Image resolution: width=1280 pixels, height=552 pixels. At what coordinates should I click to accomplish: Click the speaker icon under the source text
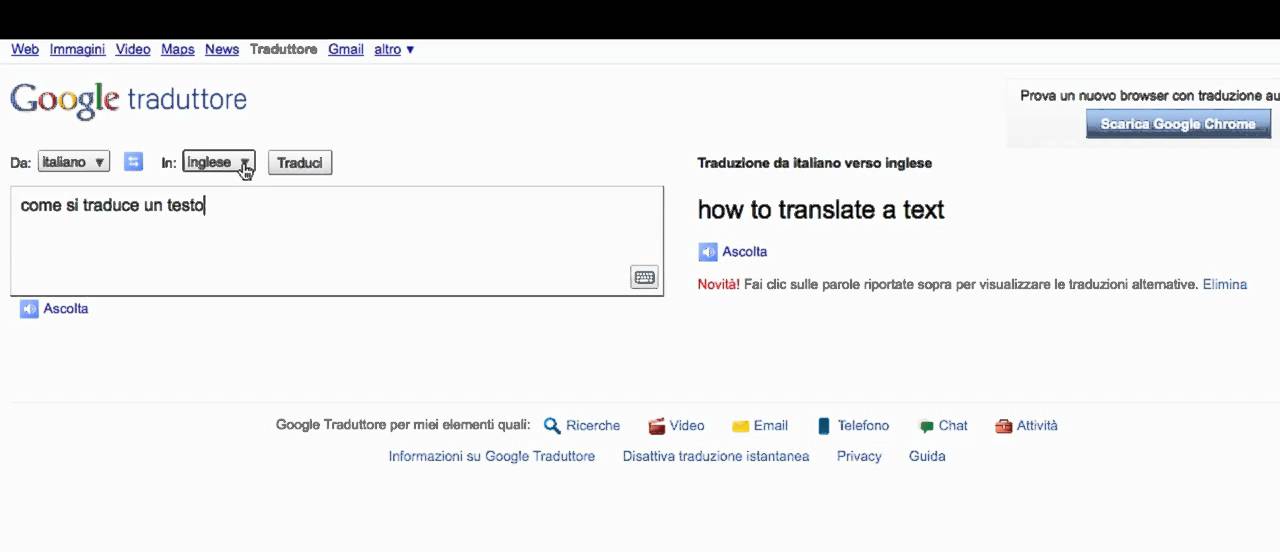(29, 309)
